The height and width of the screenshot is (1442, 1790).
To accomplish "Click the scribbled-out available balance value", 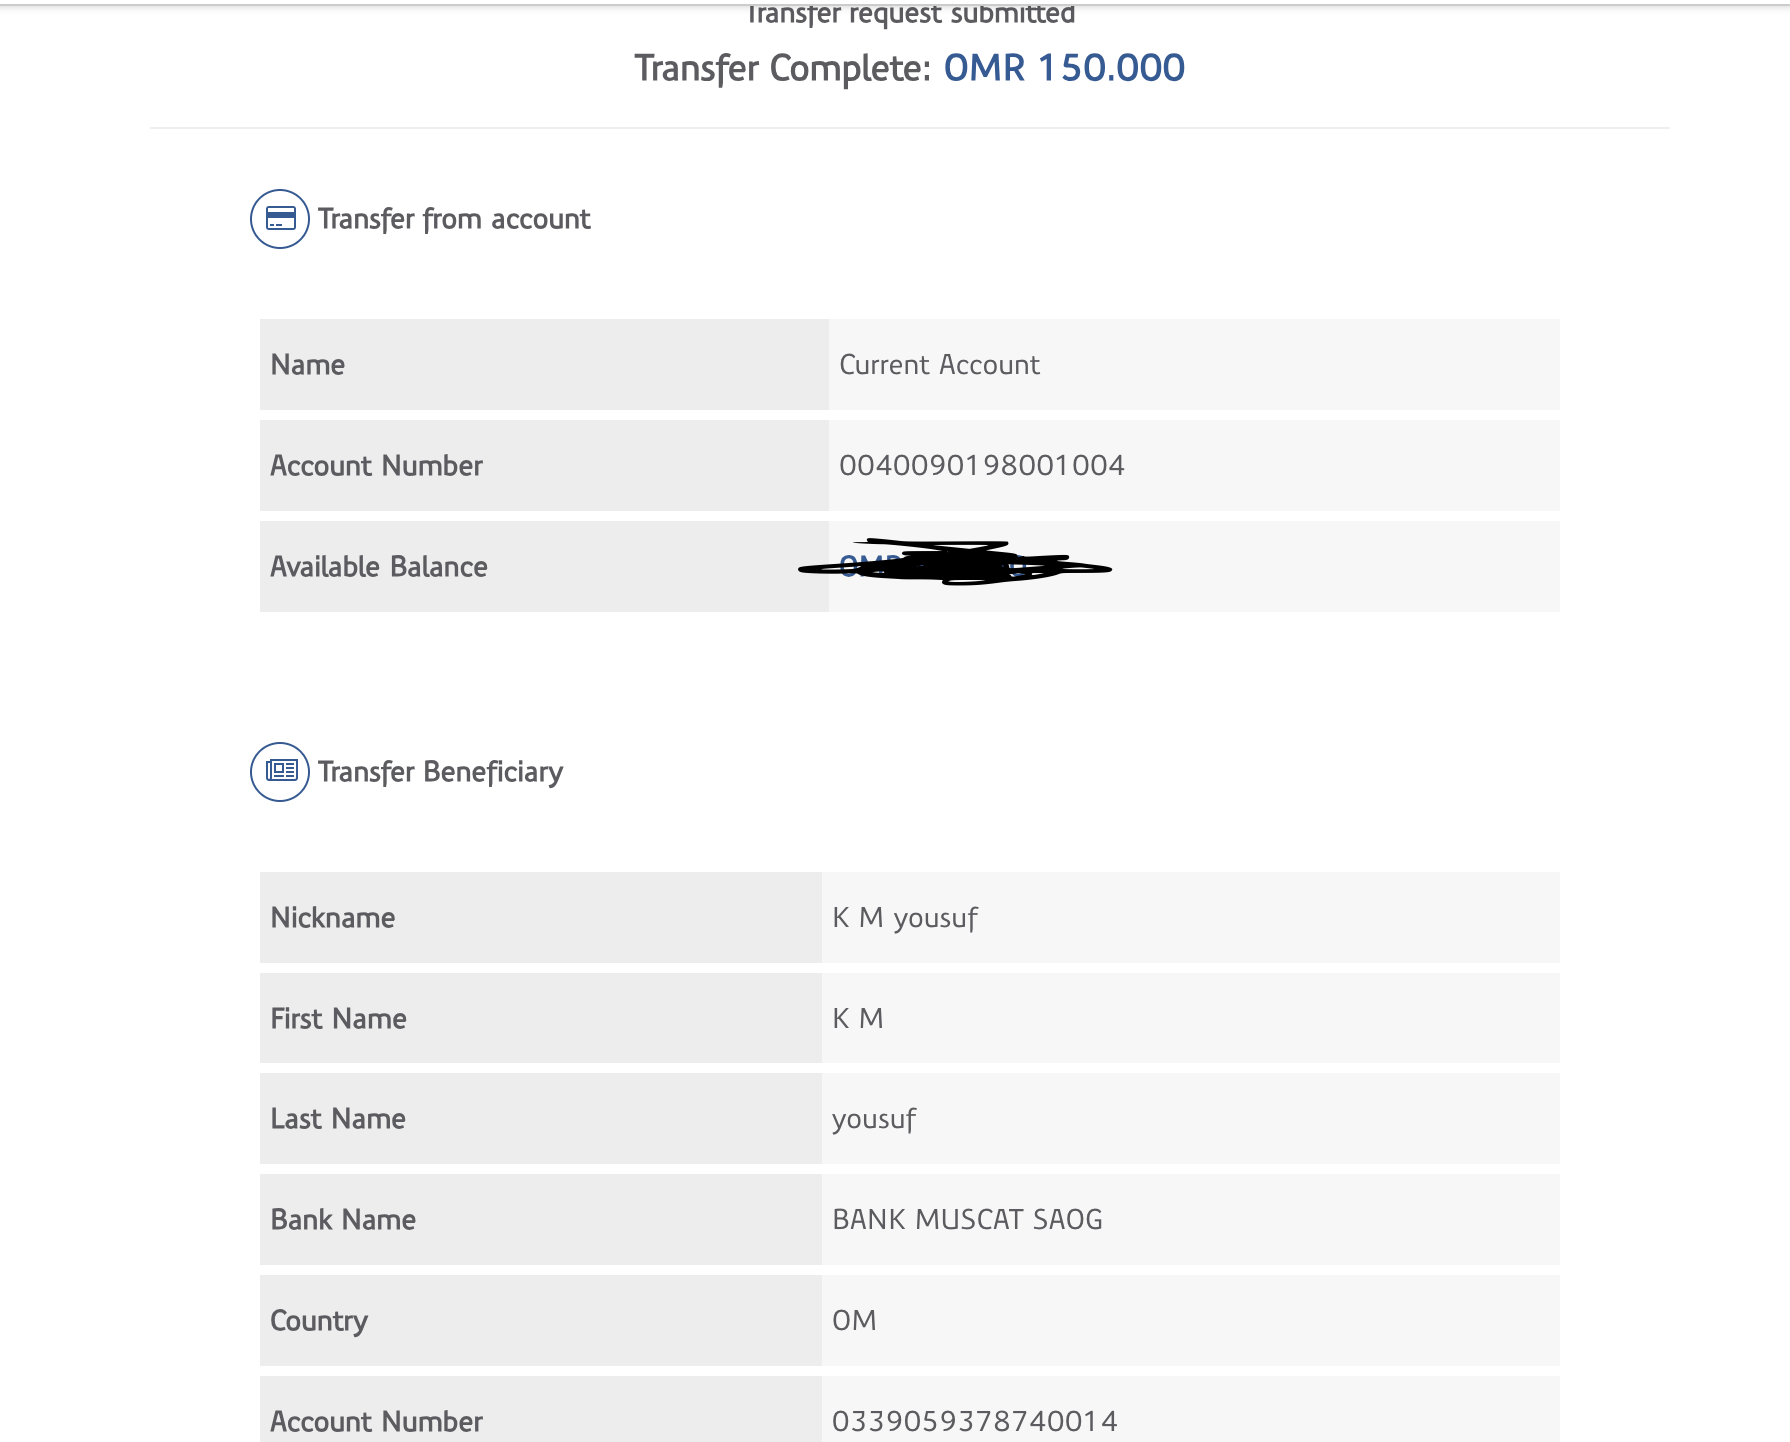I will pos(955,565).
